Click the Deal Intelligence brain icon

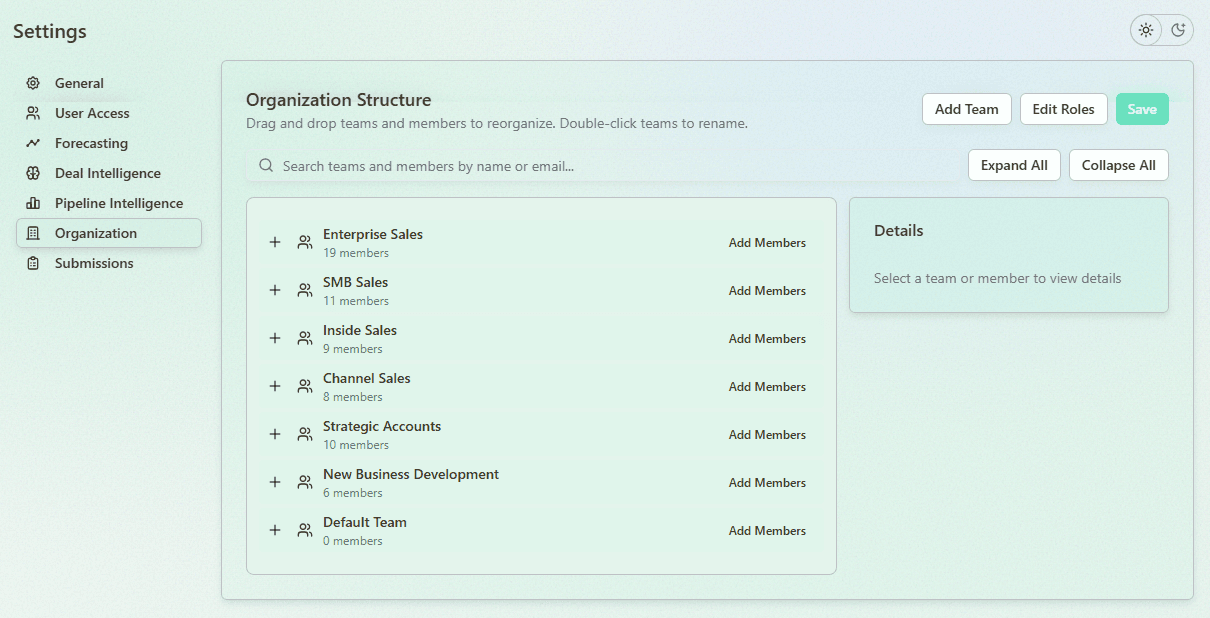click(x=33, y=173)
